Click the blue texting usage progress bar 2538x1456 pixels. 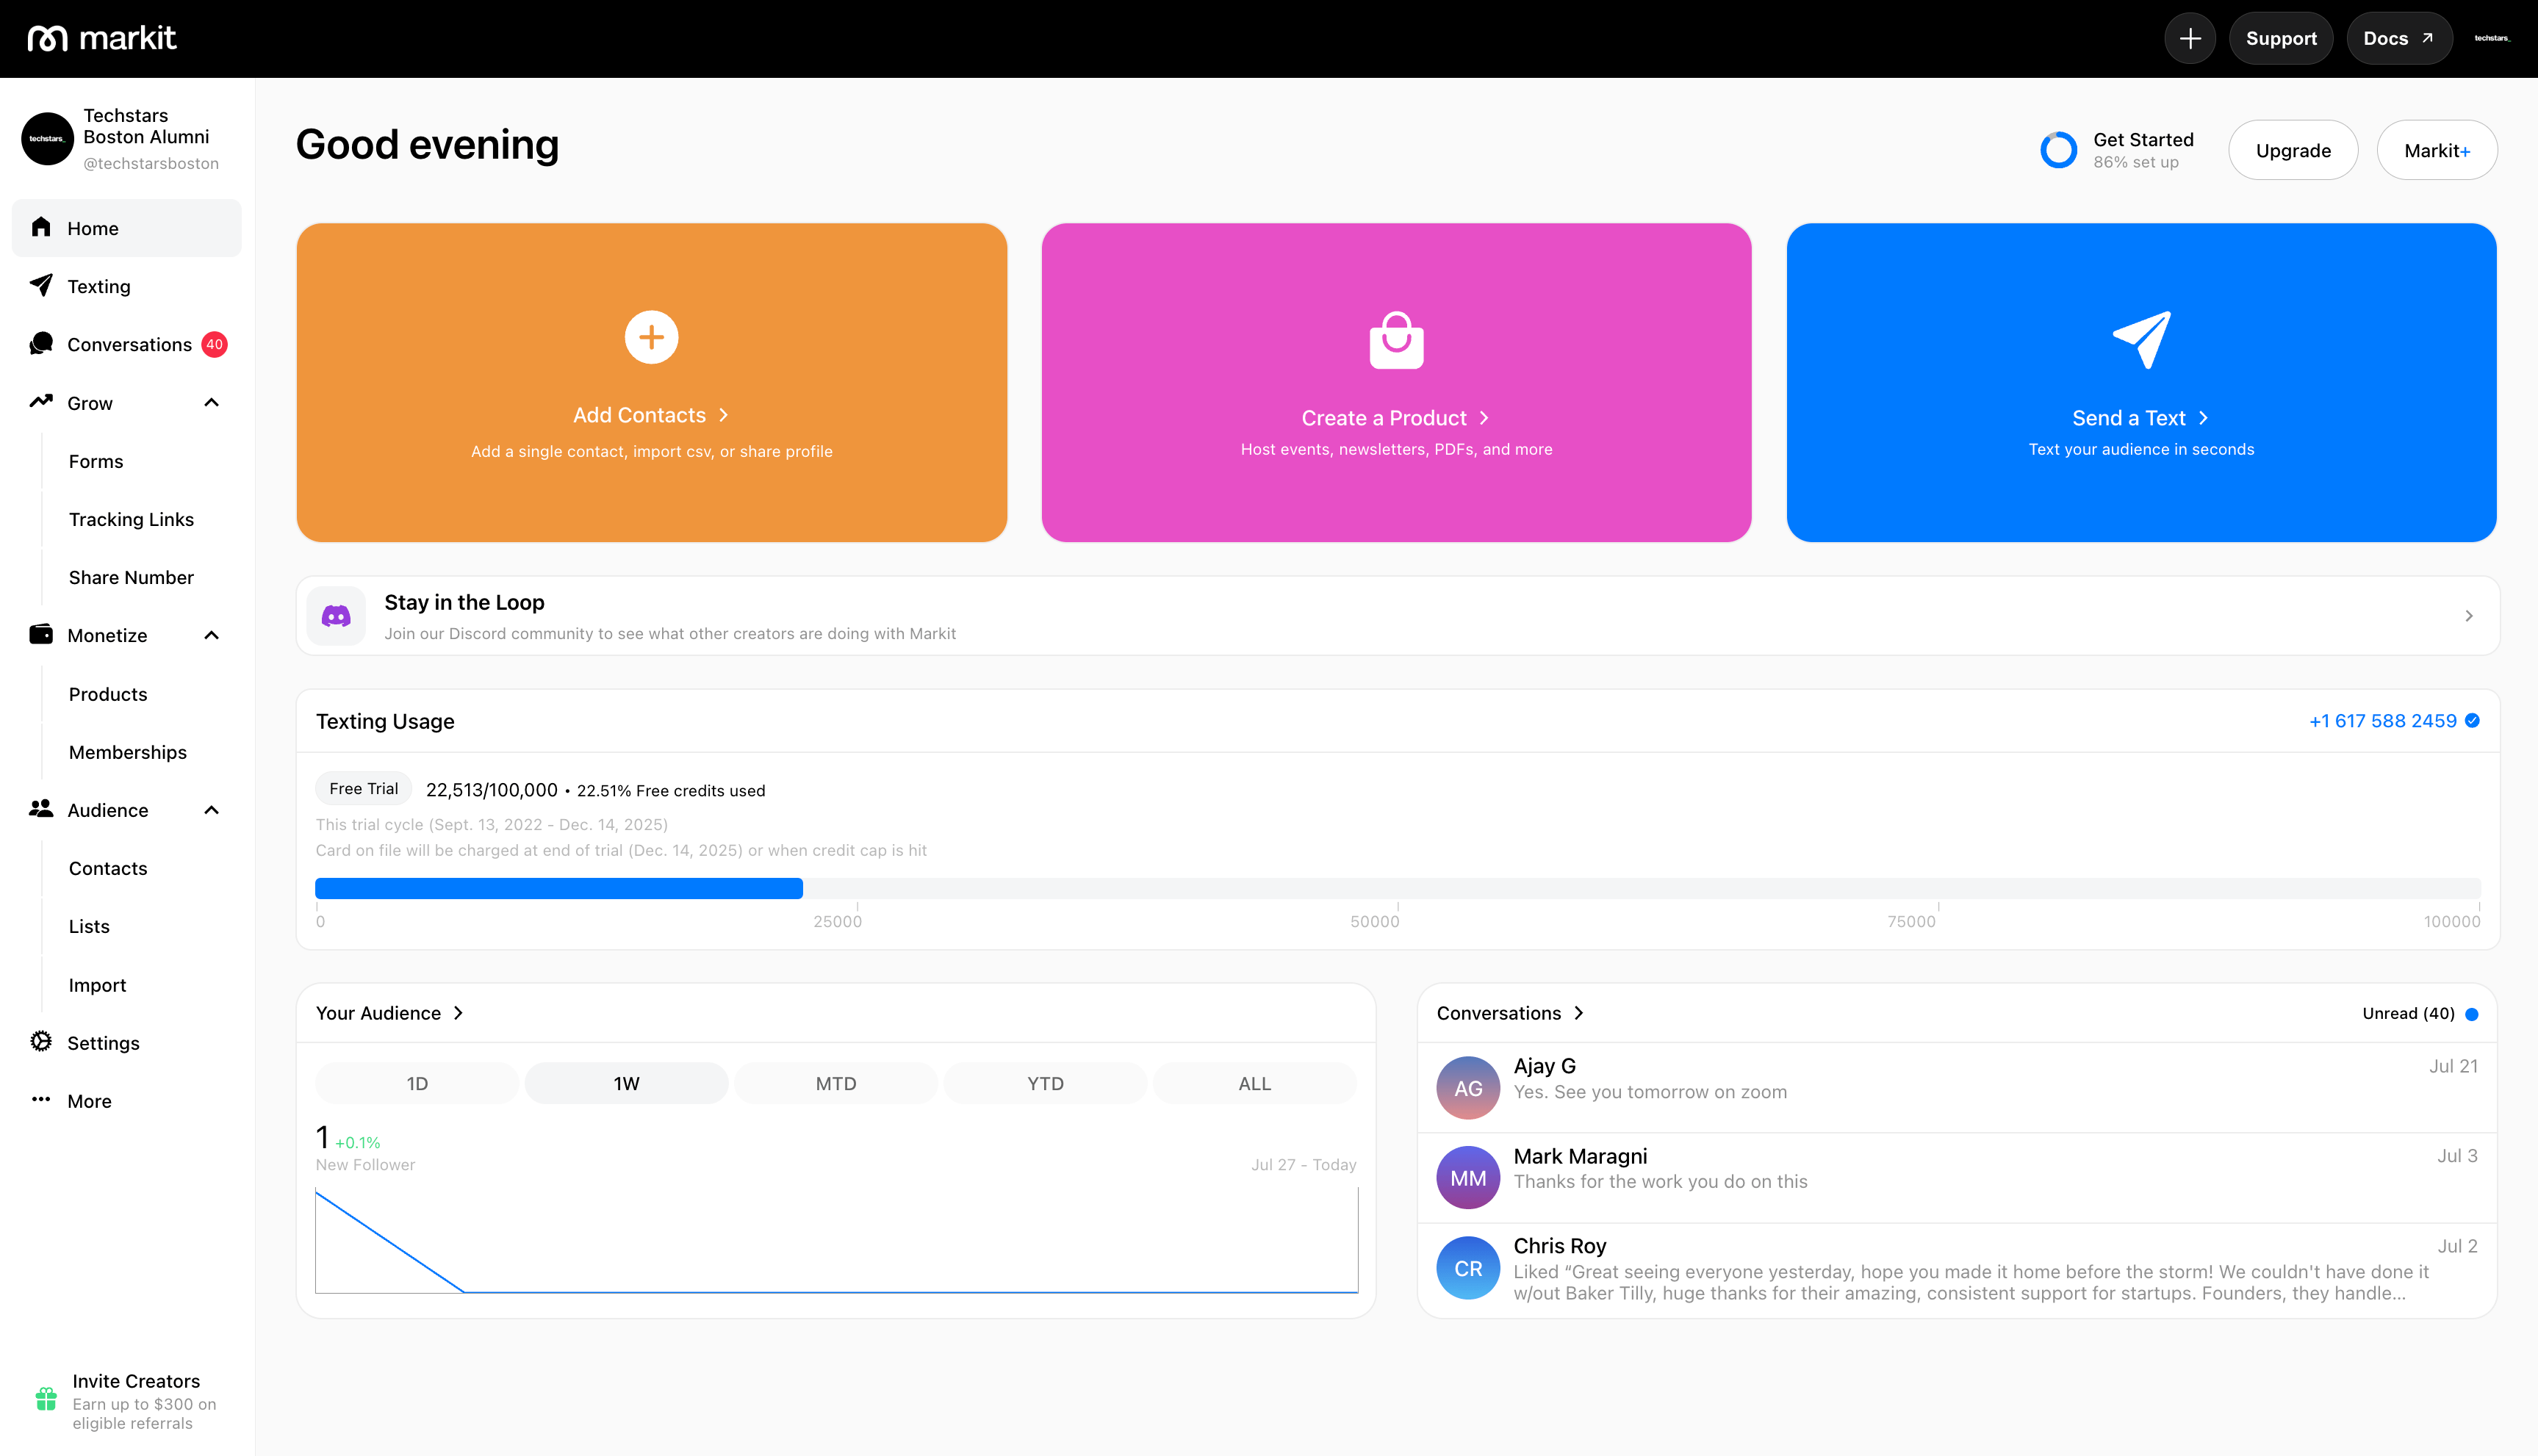[x=558, y=889]
